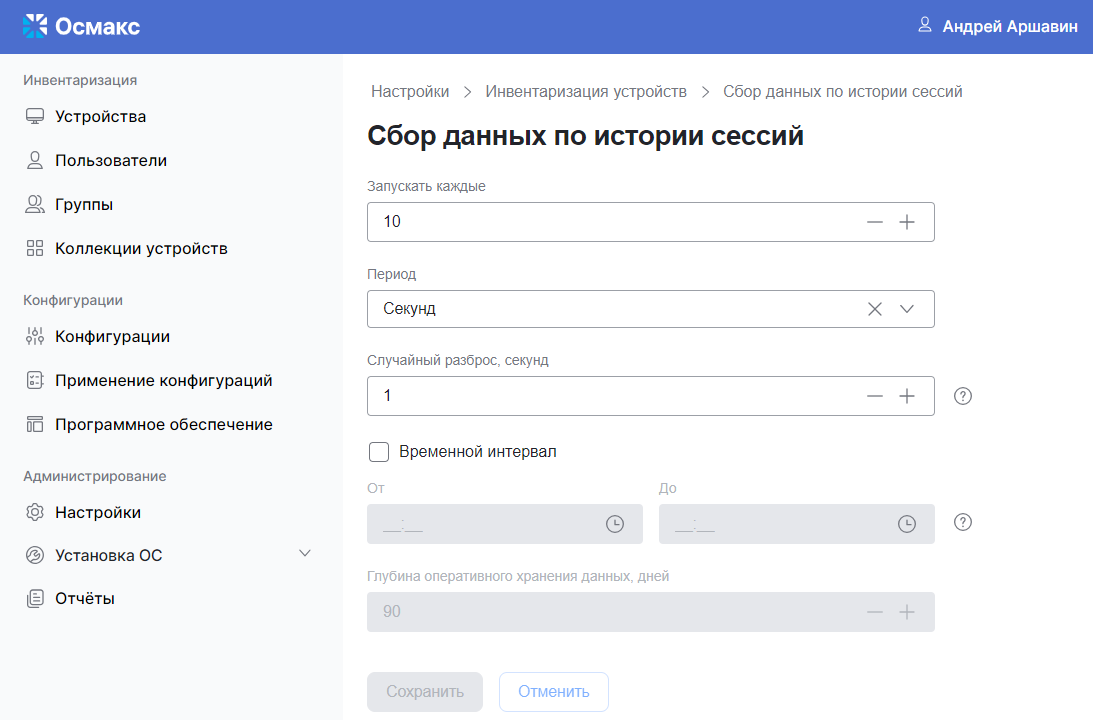Click the Осмакс logo icon

point(37,26)
